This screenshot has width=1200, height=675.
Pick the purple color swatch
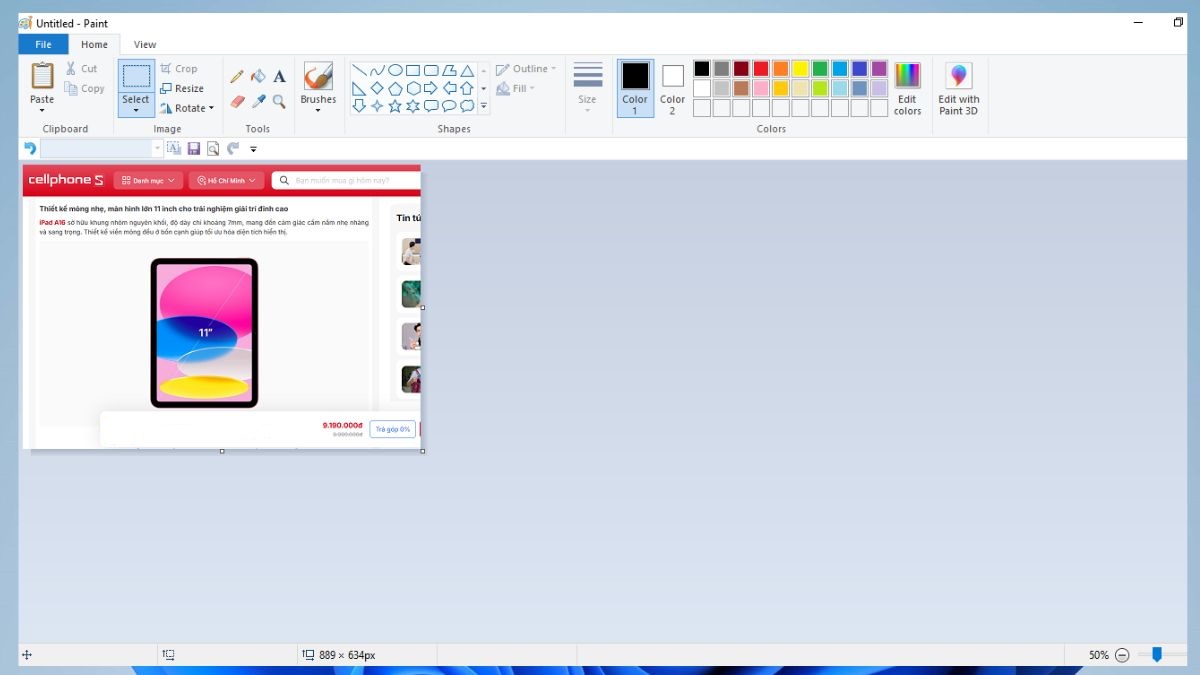tap(879, 69)
